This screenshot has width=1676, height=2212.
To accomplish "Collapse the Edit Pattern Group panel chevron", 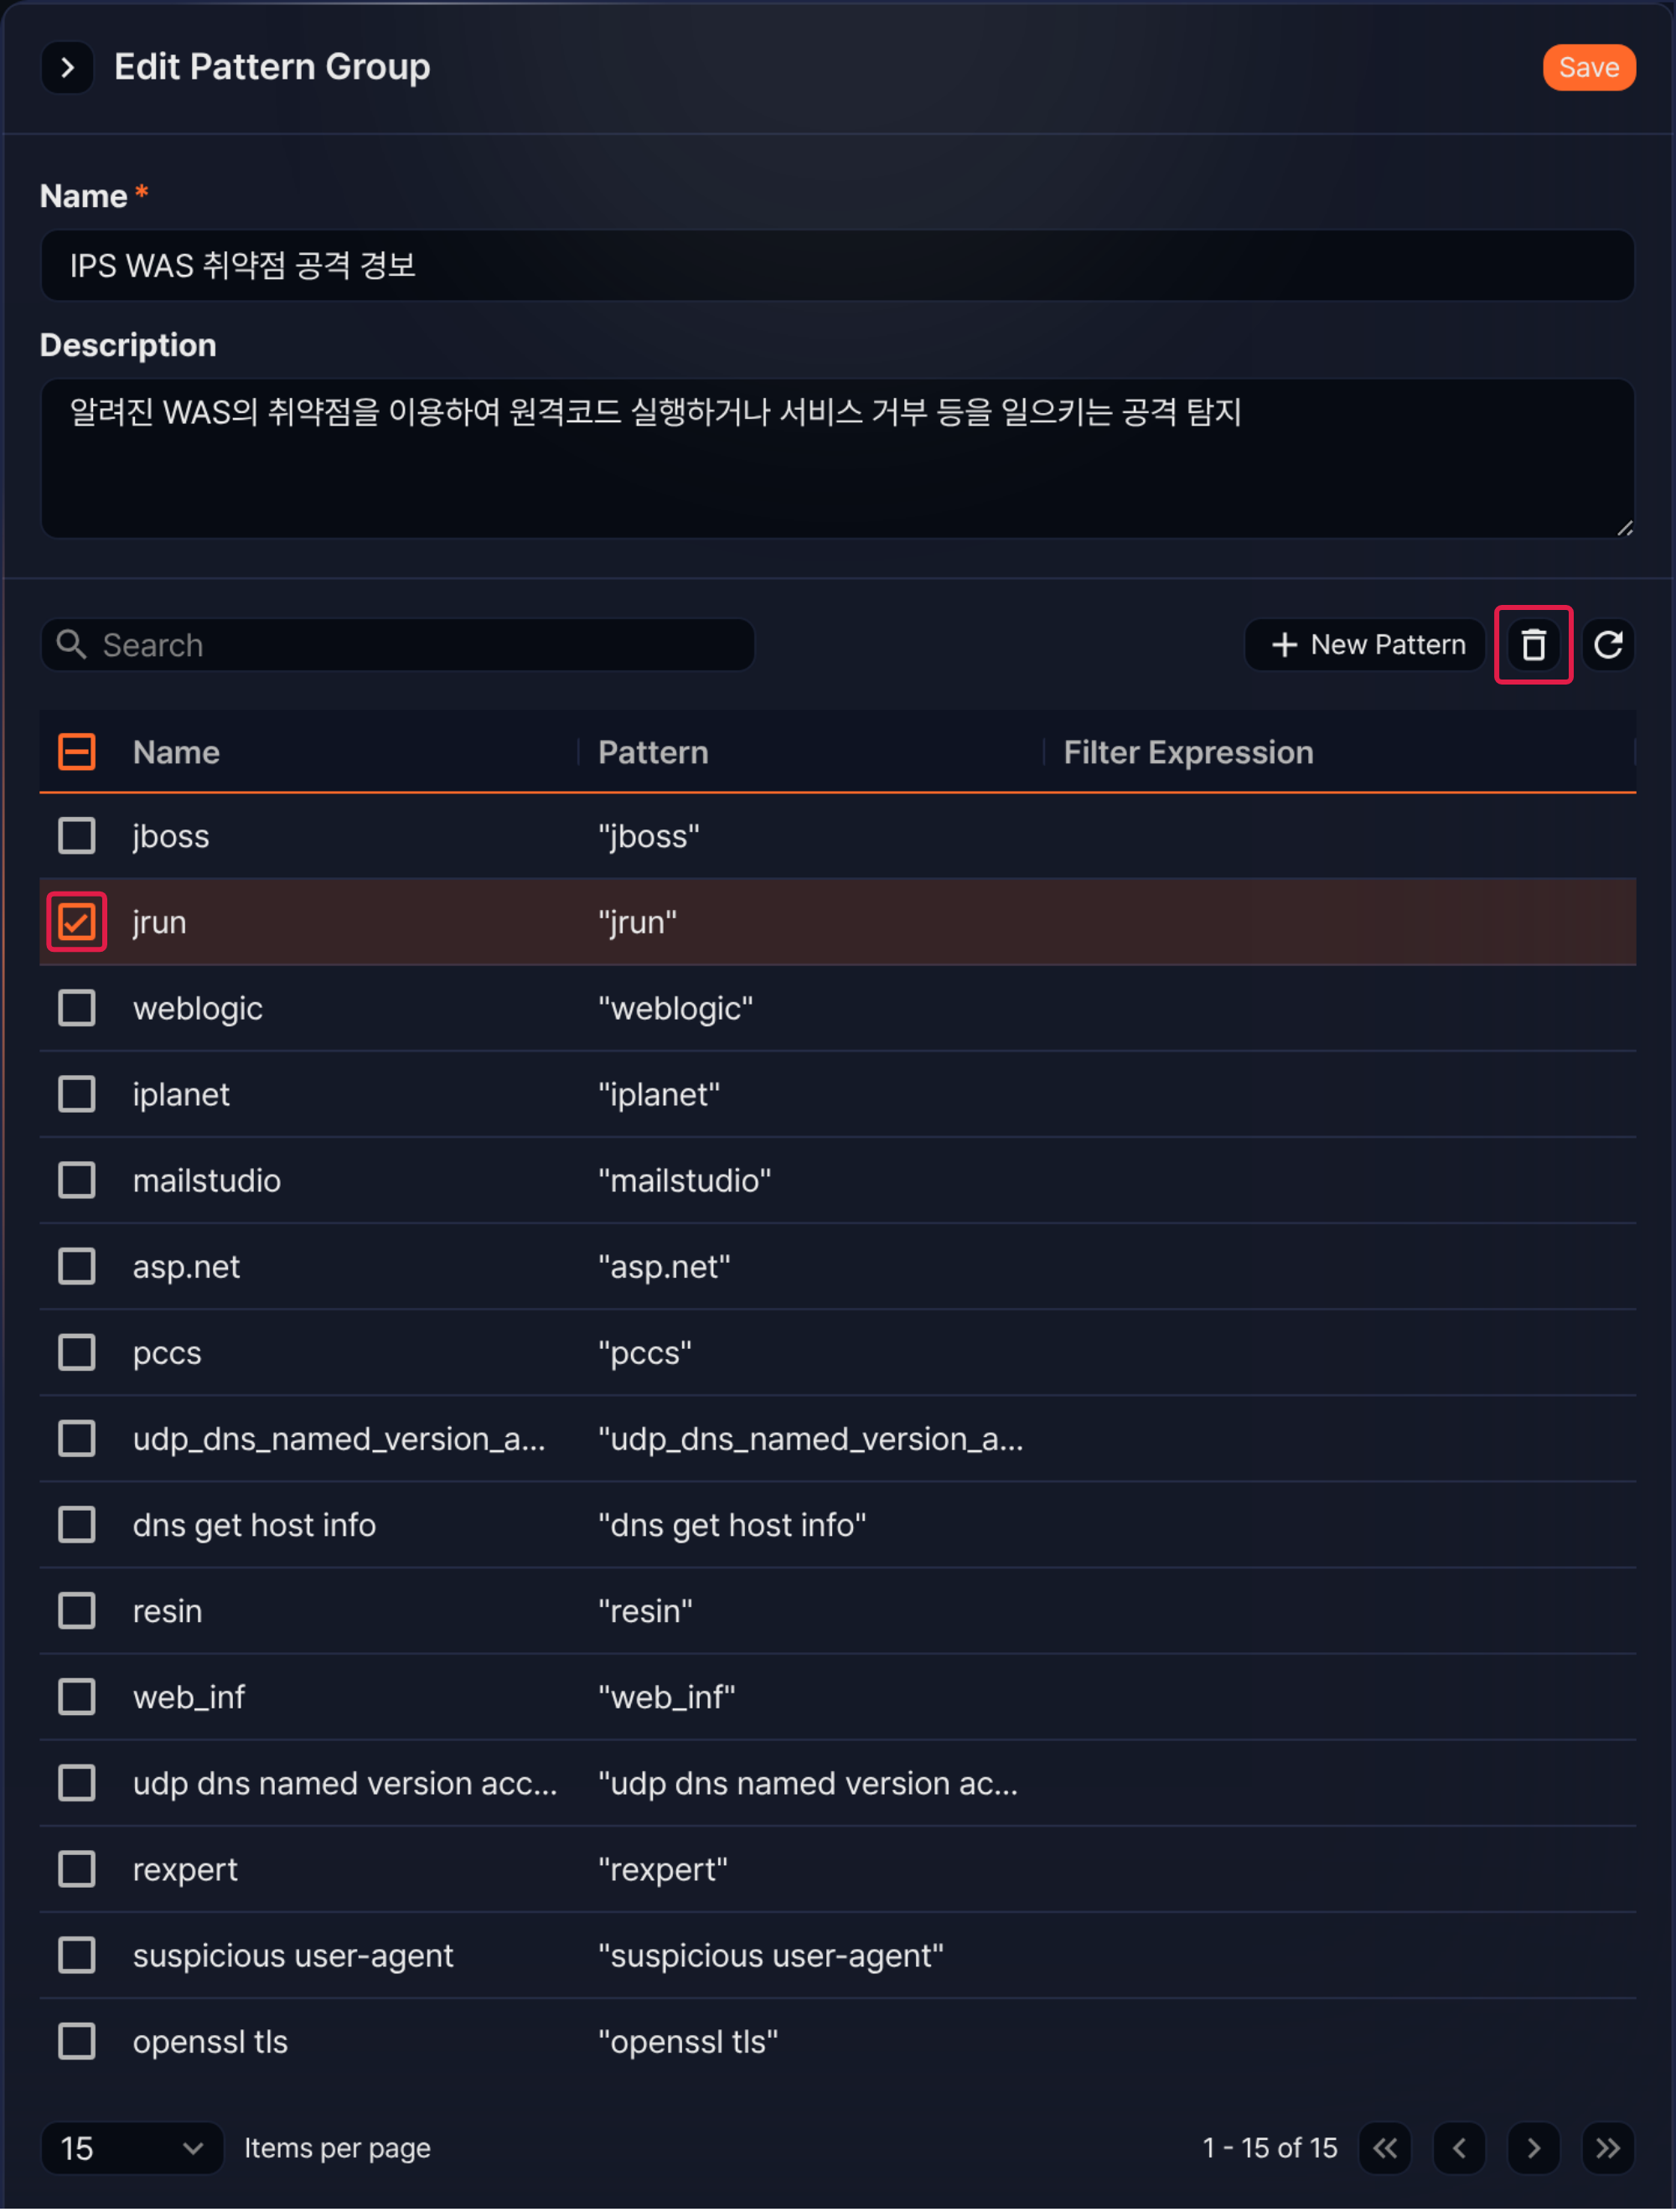I will pos(67,67).
